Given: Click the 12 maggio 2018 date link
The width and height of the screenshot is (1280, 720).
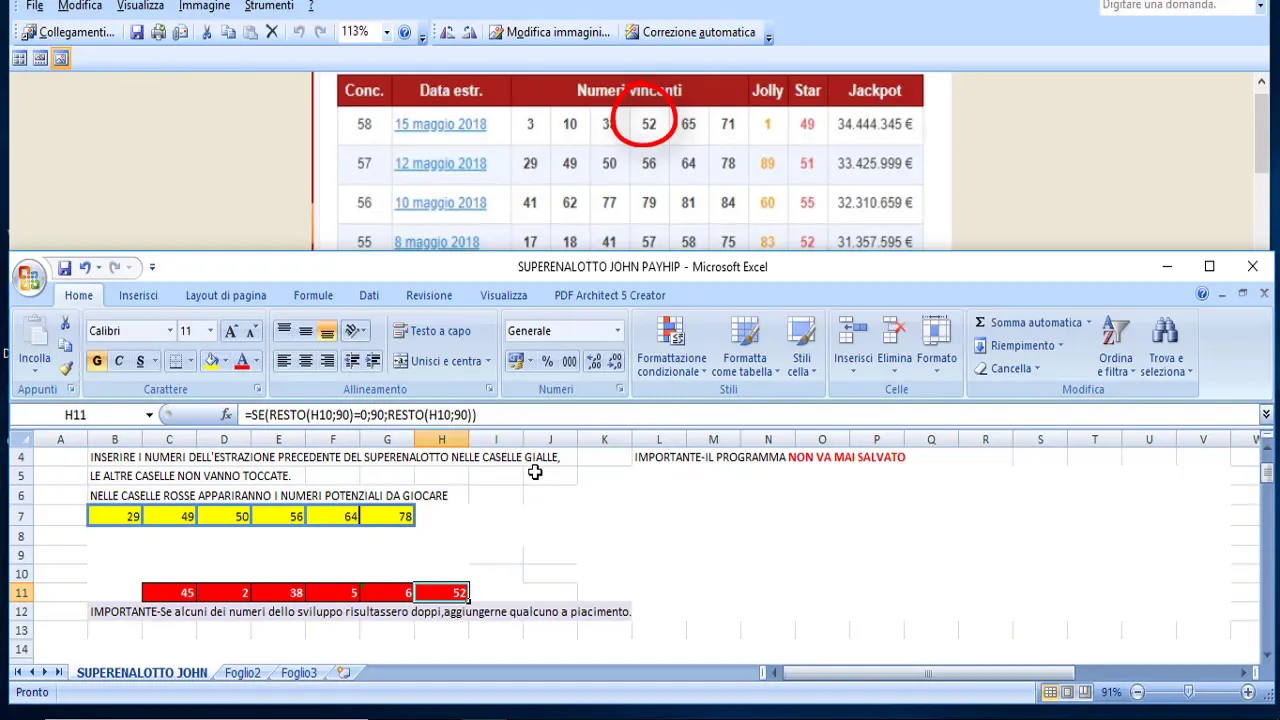Looking at the screenshot, I should (440, 163).
